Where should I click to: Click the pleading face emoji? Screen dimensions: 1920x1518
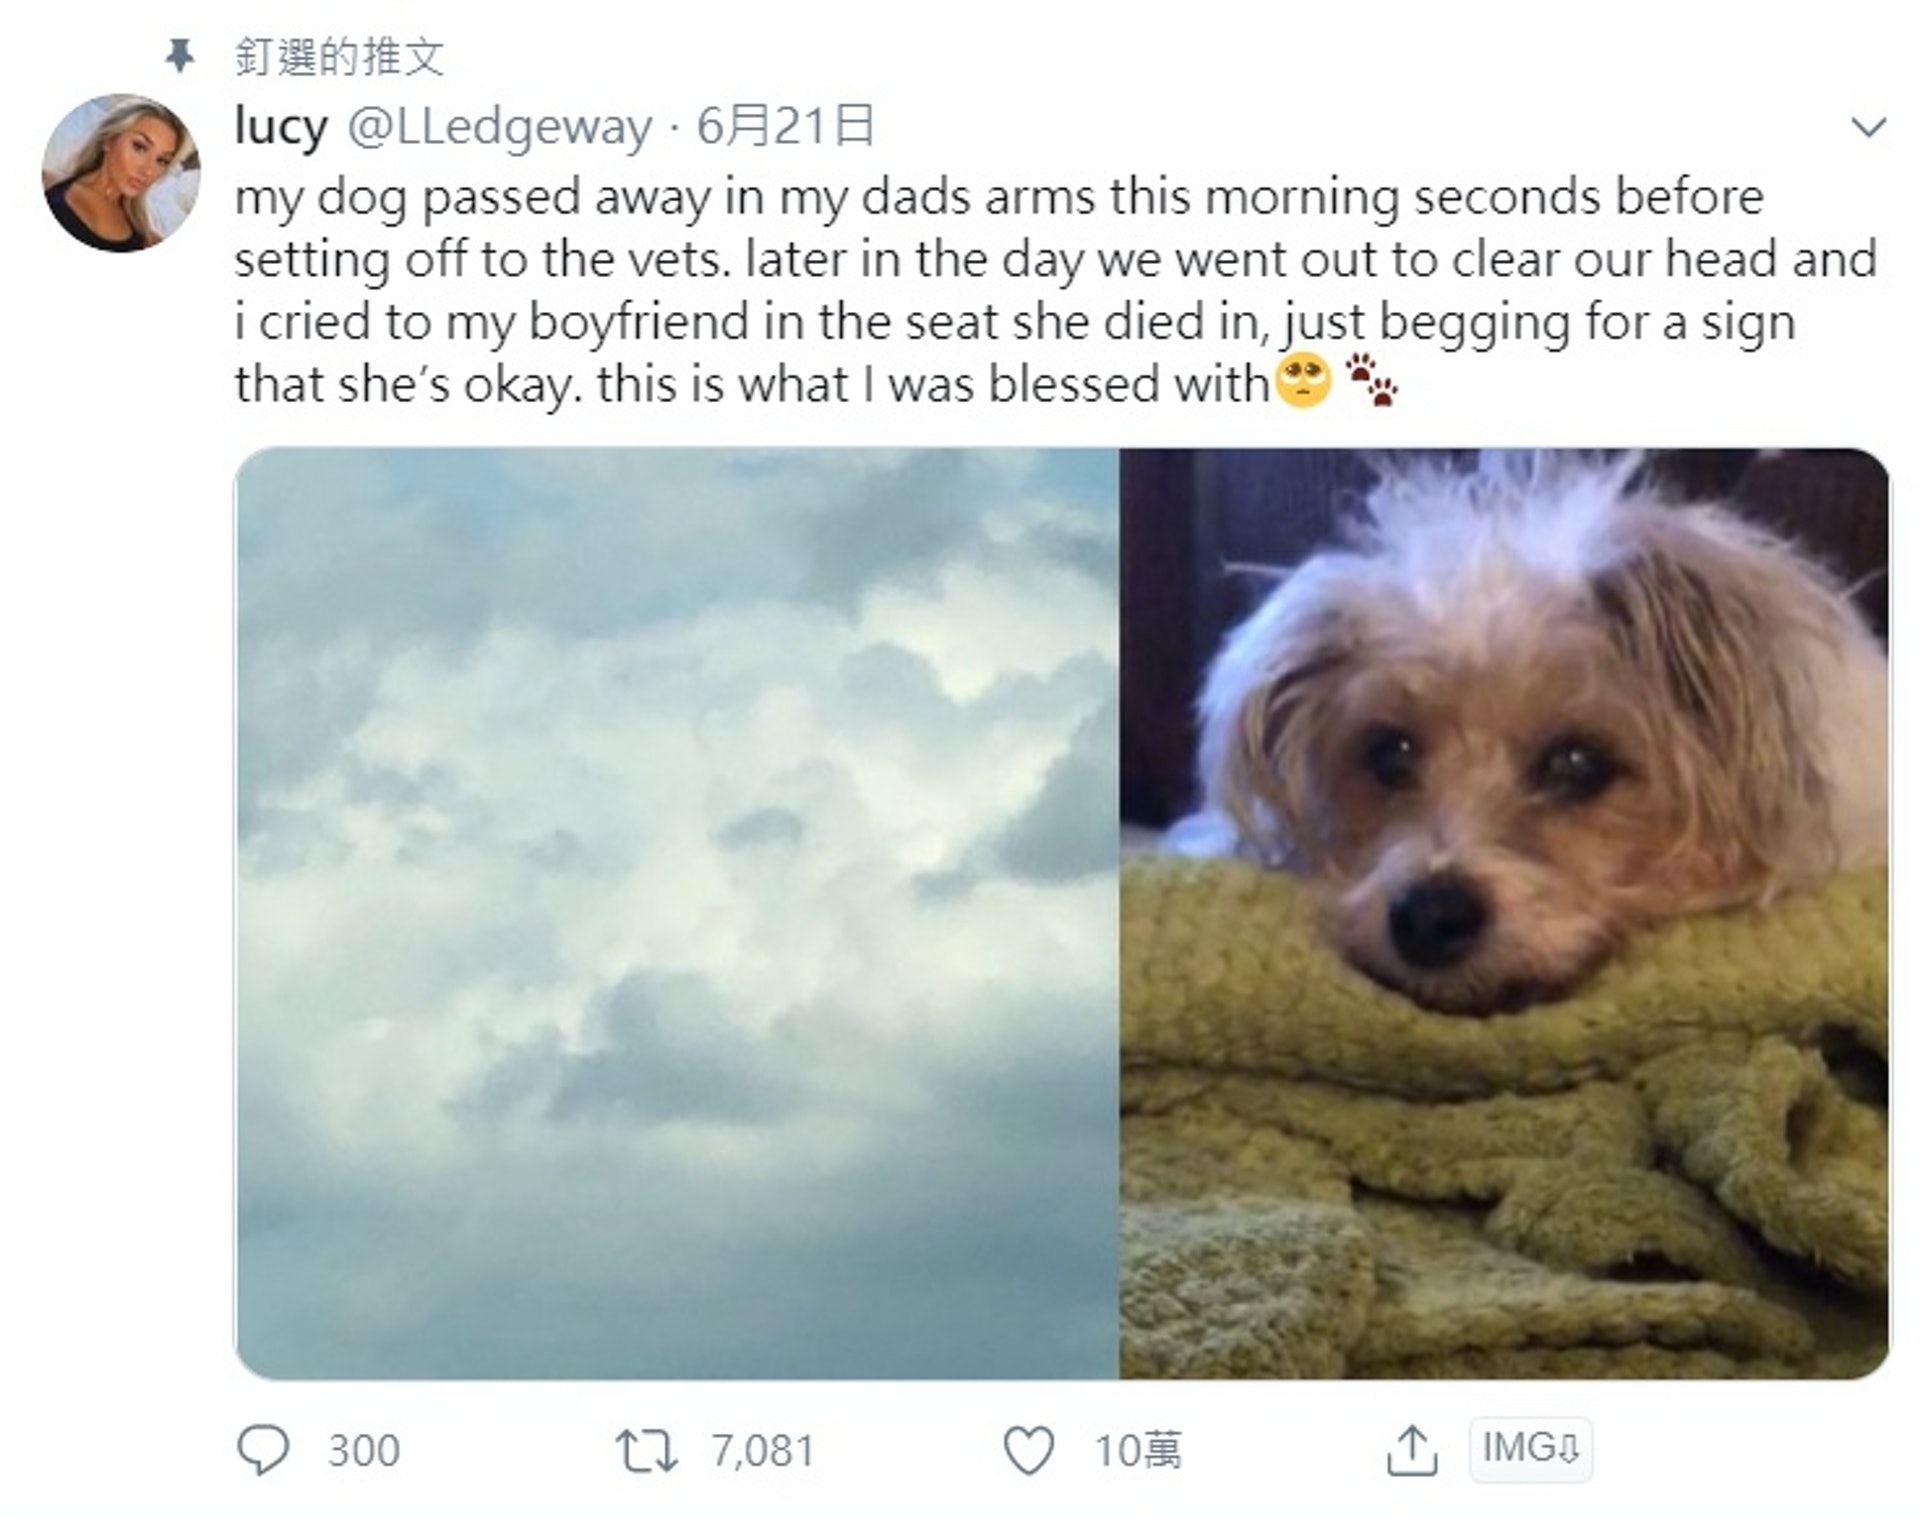1303,381
